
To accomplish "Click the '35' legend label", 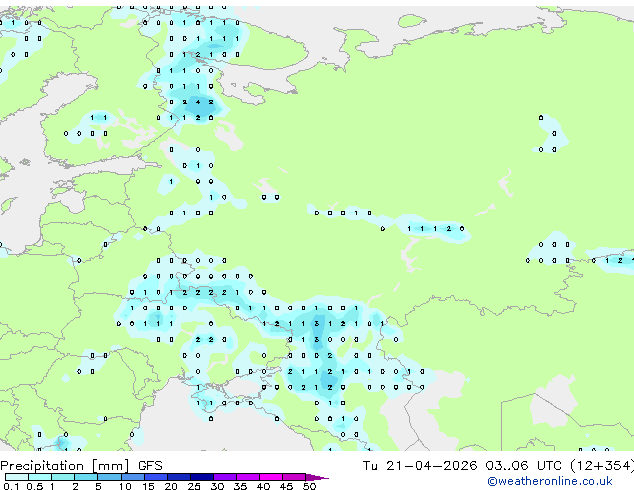I will pos(241,486).
